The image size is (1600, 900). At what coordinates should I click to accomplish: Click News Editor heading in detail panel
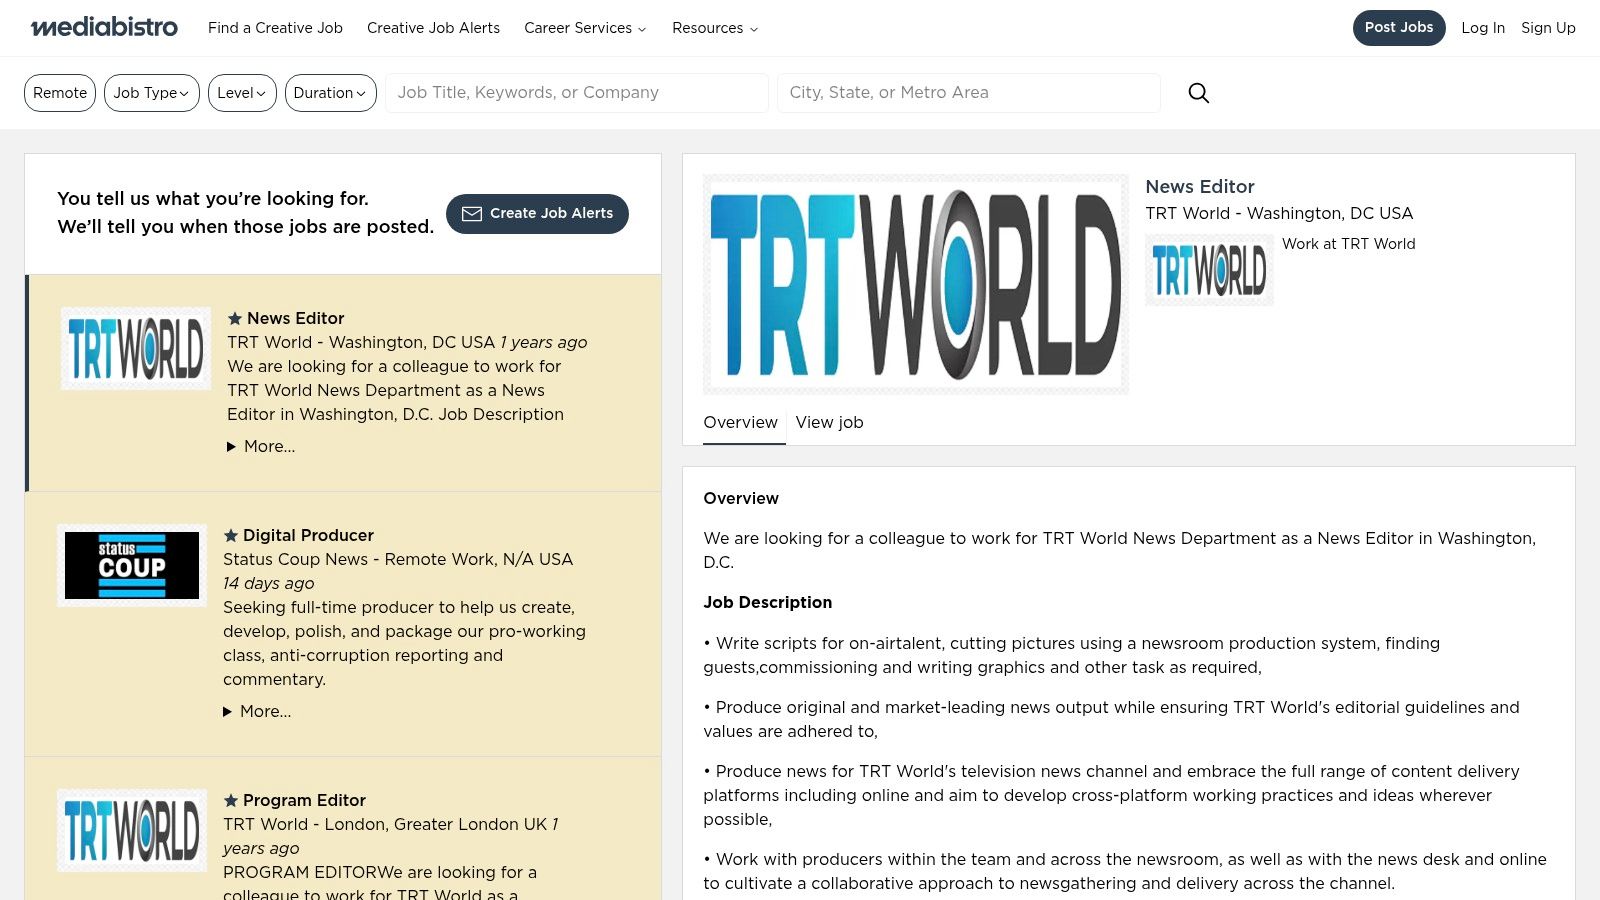[x=1199, y=187]
